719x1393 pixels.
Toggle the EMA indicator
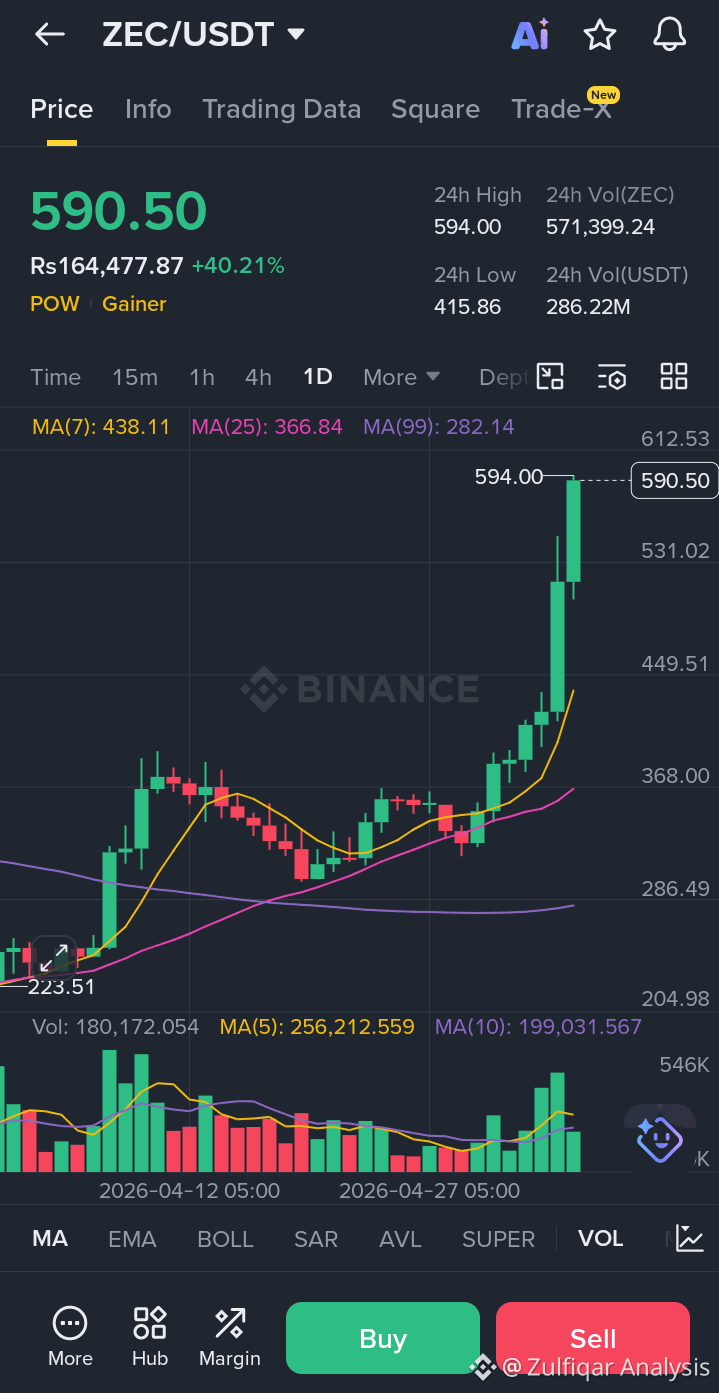[132, 1239]
